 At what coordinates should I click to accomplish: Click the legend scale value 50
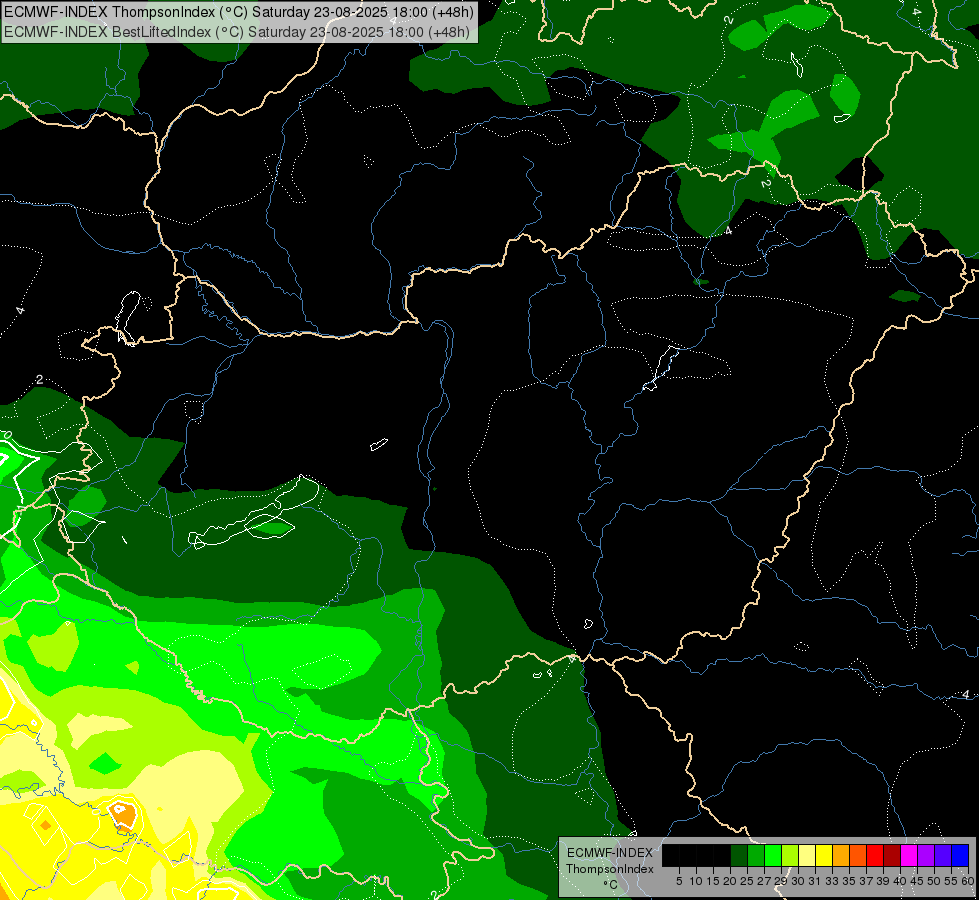click(934, 881)
